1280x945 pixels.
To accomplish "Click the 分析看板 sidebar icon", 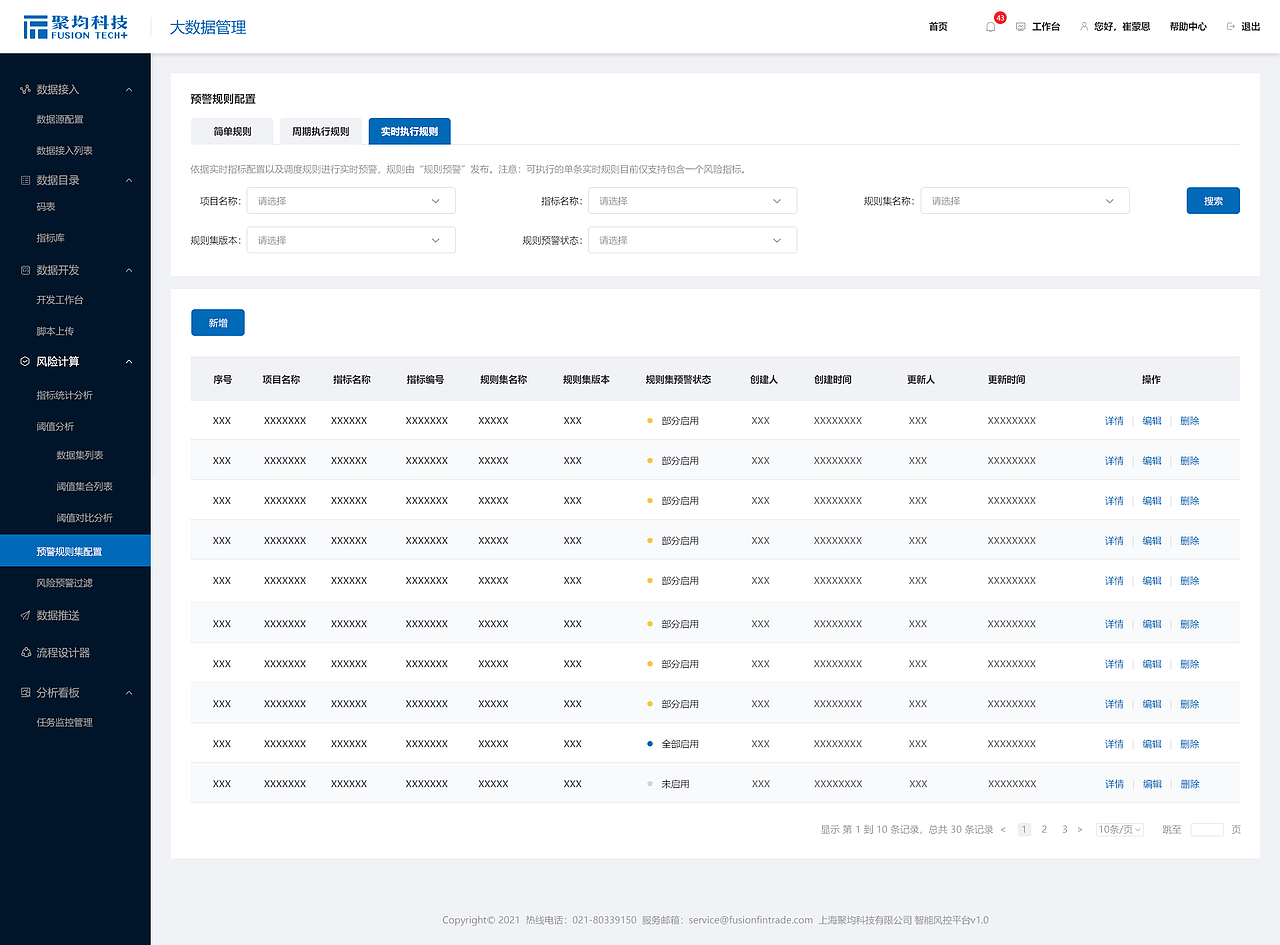I will [x=25, y=692].
